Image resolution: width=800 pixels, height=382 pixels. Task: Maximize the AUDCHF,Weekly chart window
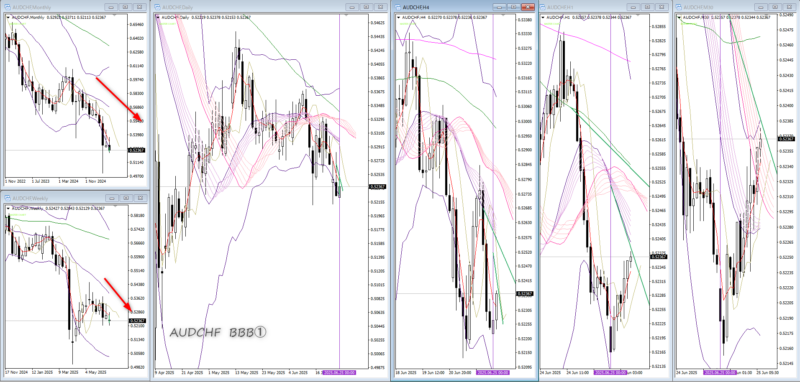pos(126,198)
